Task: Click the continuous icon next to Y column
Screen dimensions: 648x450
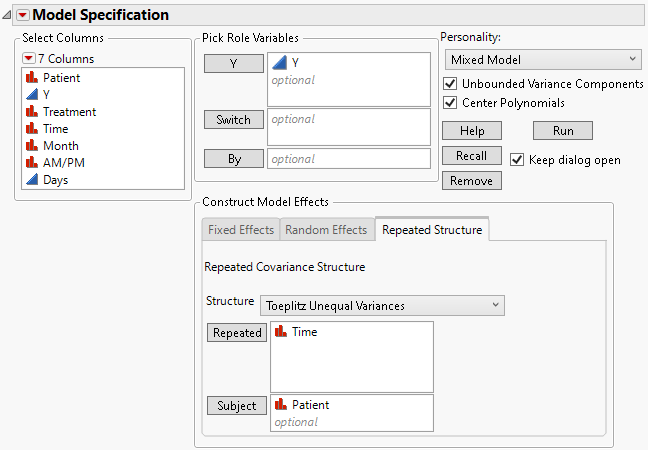Action: pos(31,95)
